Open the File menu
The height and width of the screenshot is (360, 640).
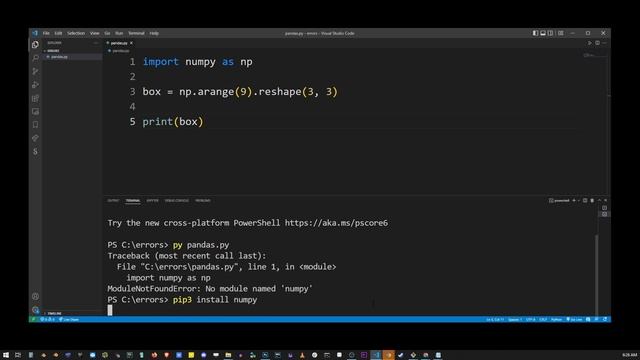(46, 33)
